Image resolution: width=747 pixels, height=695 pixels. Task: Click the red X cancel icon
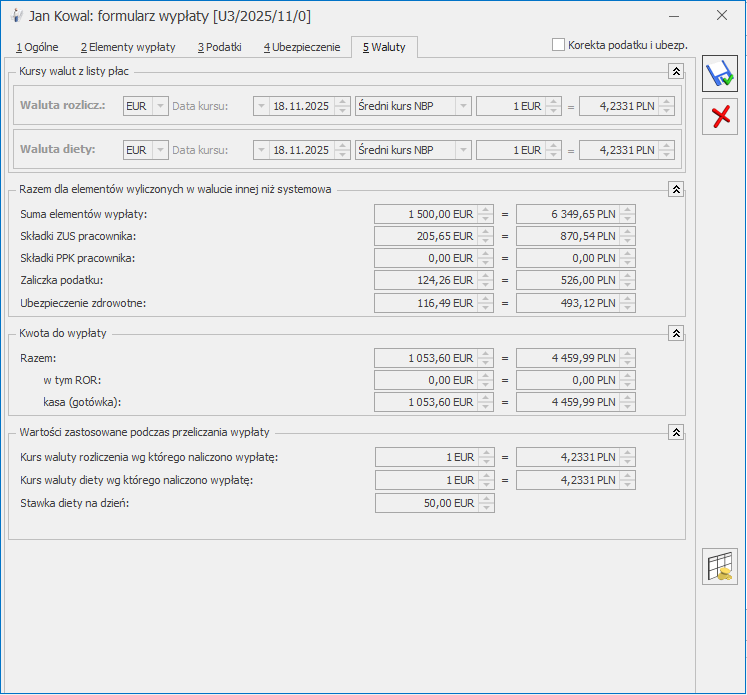pyautogui.click(x=719, y=118)
